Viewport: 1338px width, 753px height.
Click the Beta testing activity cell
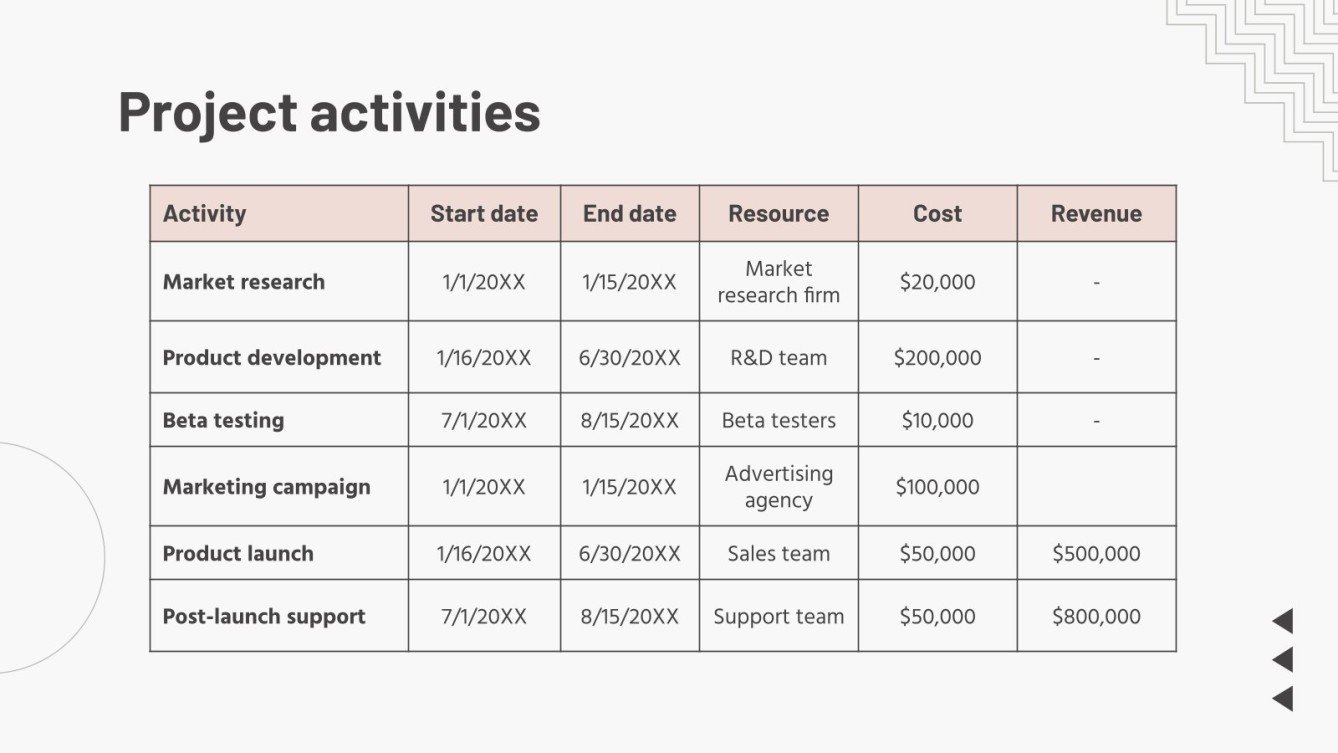223,420
